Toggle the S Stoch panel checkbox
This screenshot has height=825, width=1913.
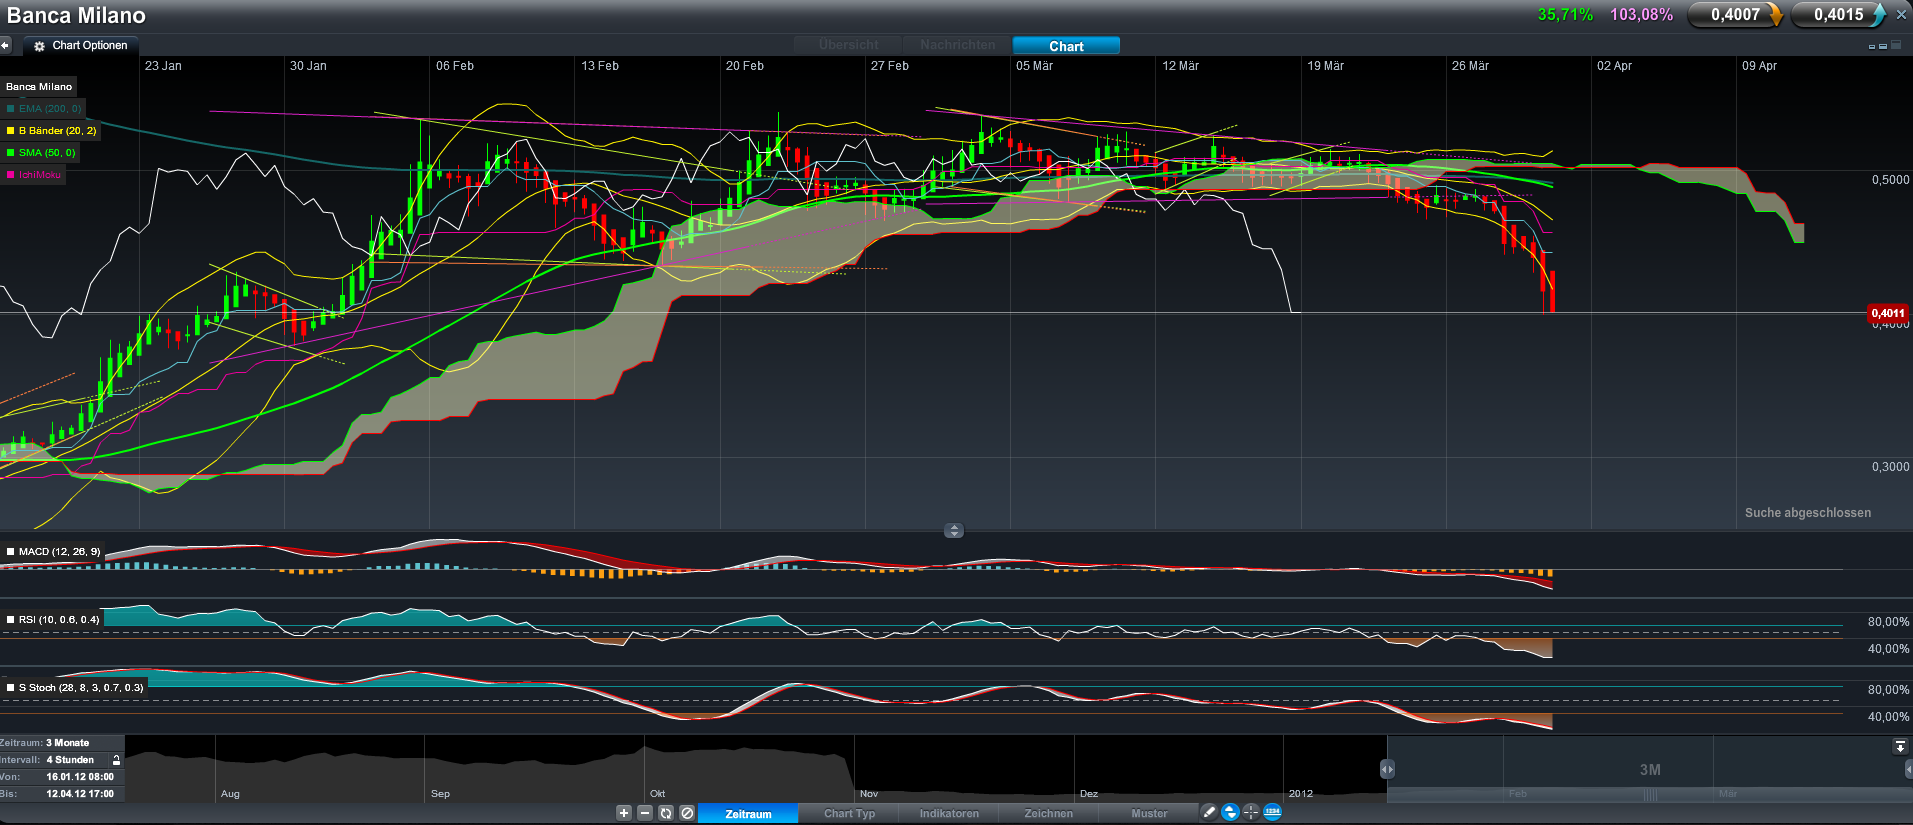click(x=11, y=688)
